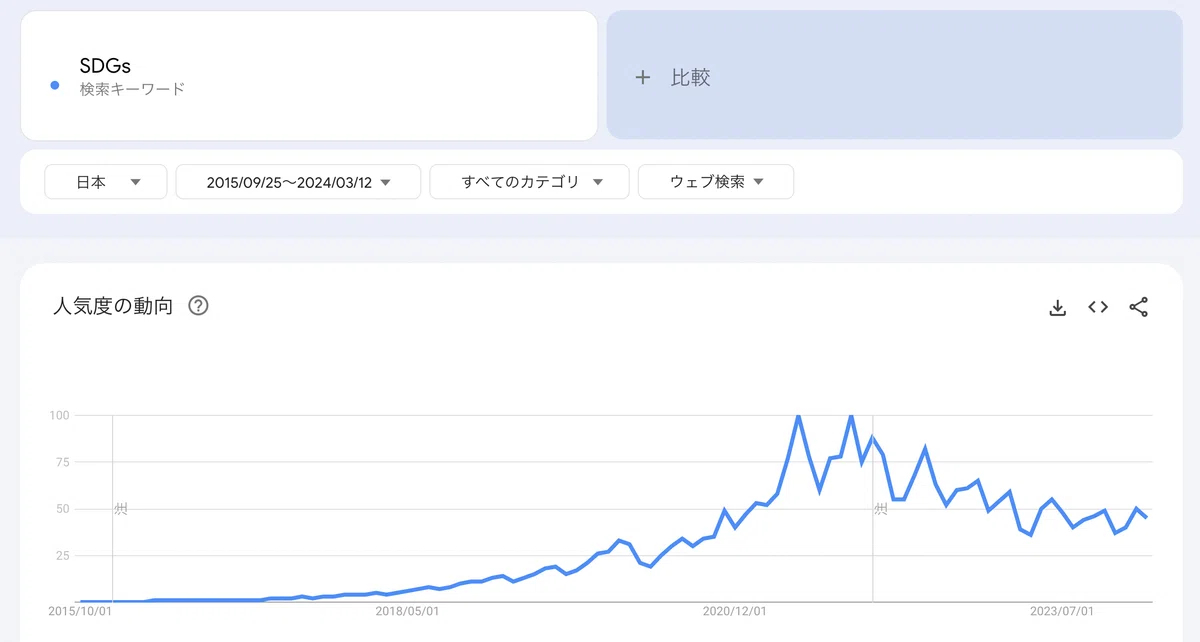Click the blue dot beside the SDGs keyword
The image size is (1200, 642).
pos(55,86)
